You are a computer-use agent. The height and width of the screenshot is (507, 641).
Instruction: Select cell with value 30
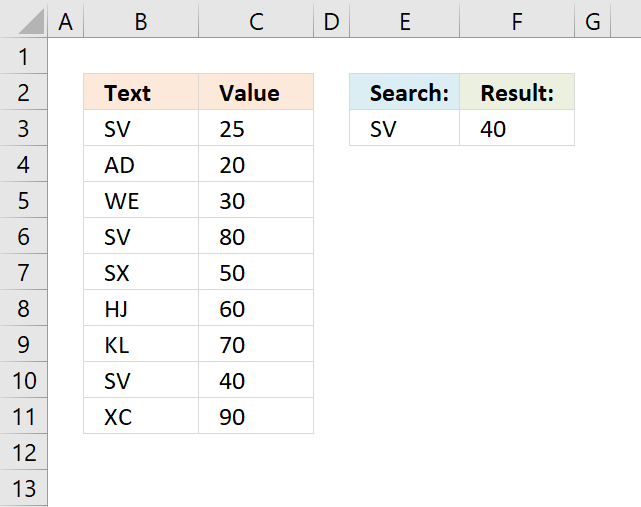(256, 200)
